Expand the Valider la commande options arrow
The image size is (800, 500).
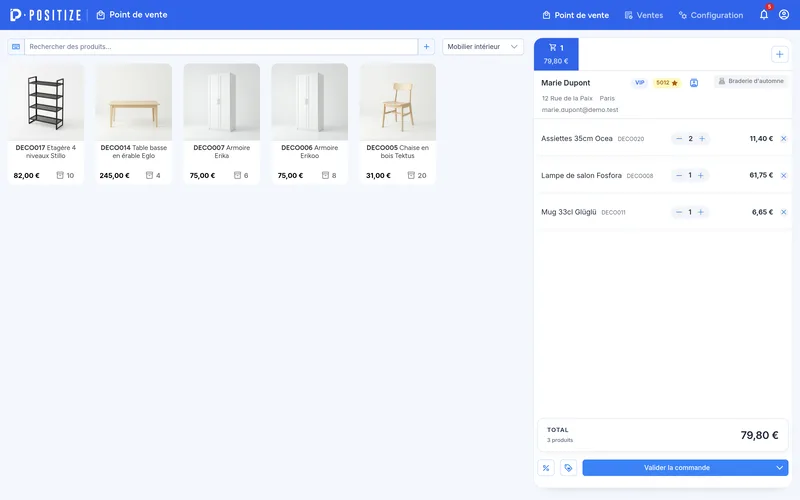coord(779,468)
